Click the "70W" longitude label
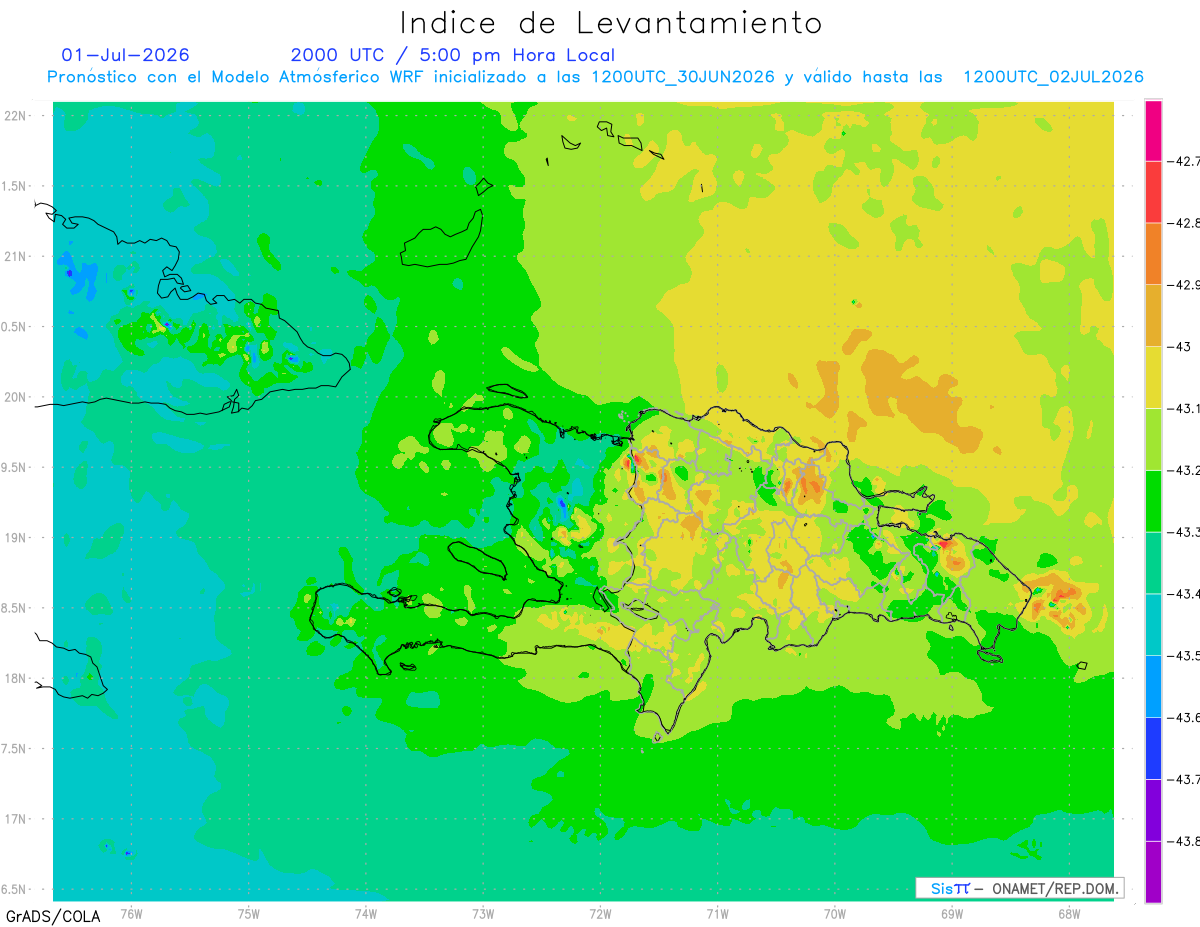1200x927 pixels. 835,913
